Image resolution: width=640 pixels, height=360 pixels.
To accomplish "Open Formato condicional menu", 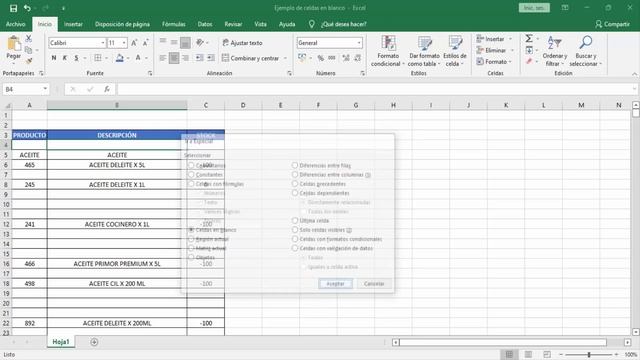I will (x=387, y=51).
